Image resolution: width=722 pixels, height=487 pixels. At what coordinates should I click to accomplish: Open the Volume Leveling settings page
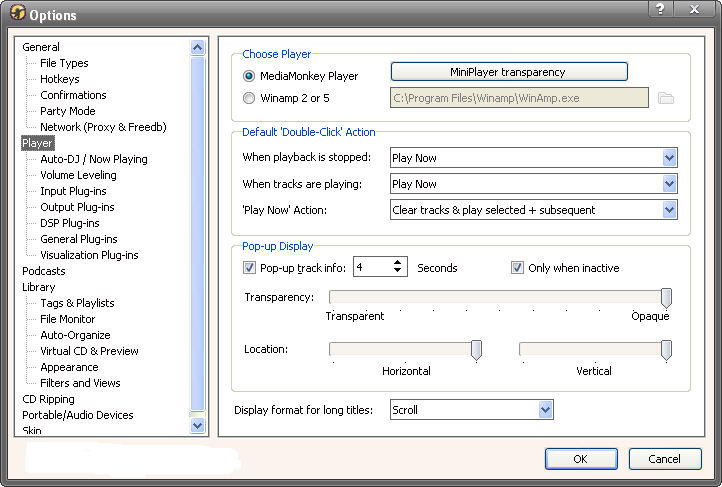click(x=78, y=175)
